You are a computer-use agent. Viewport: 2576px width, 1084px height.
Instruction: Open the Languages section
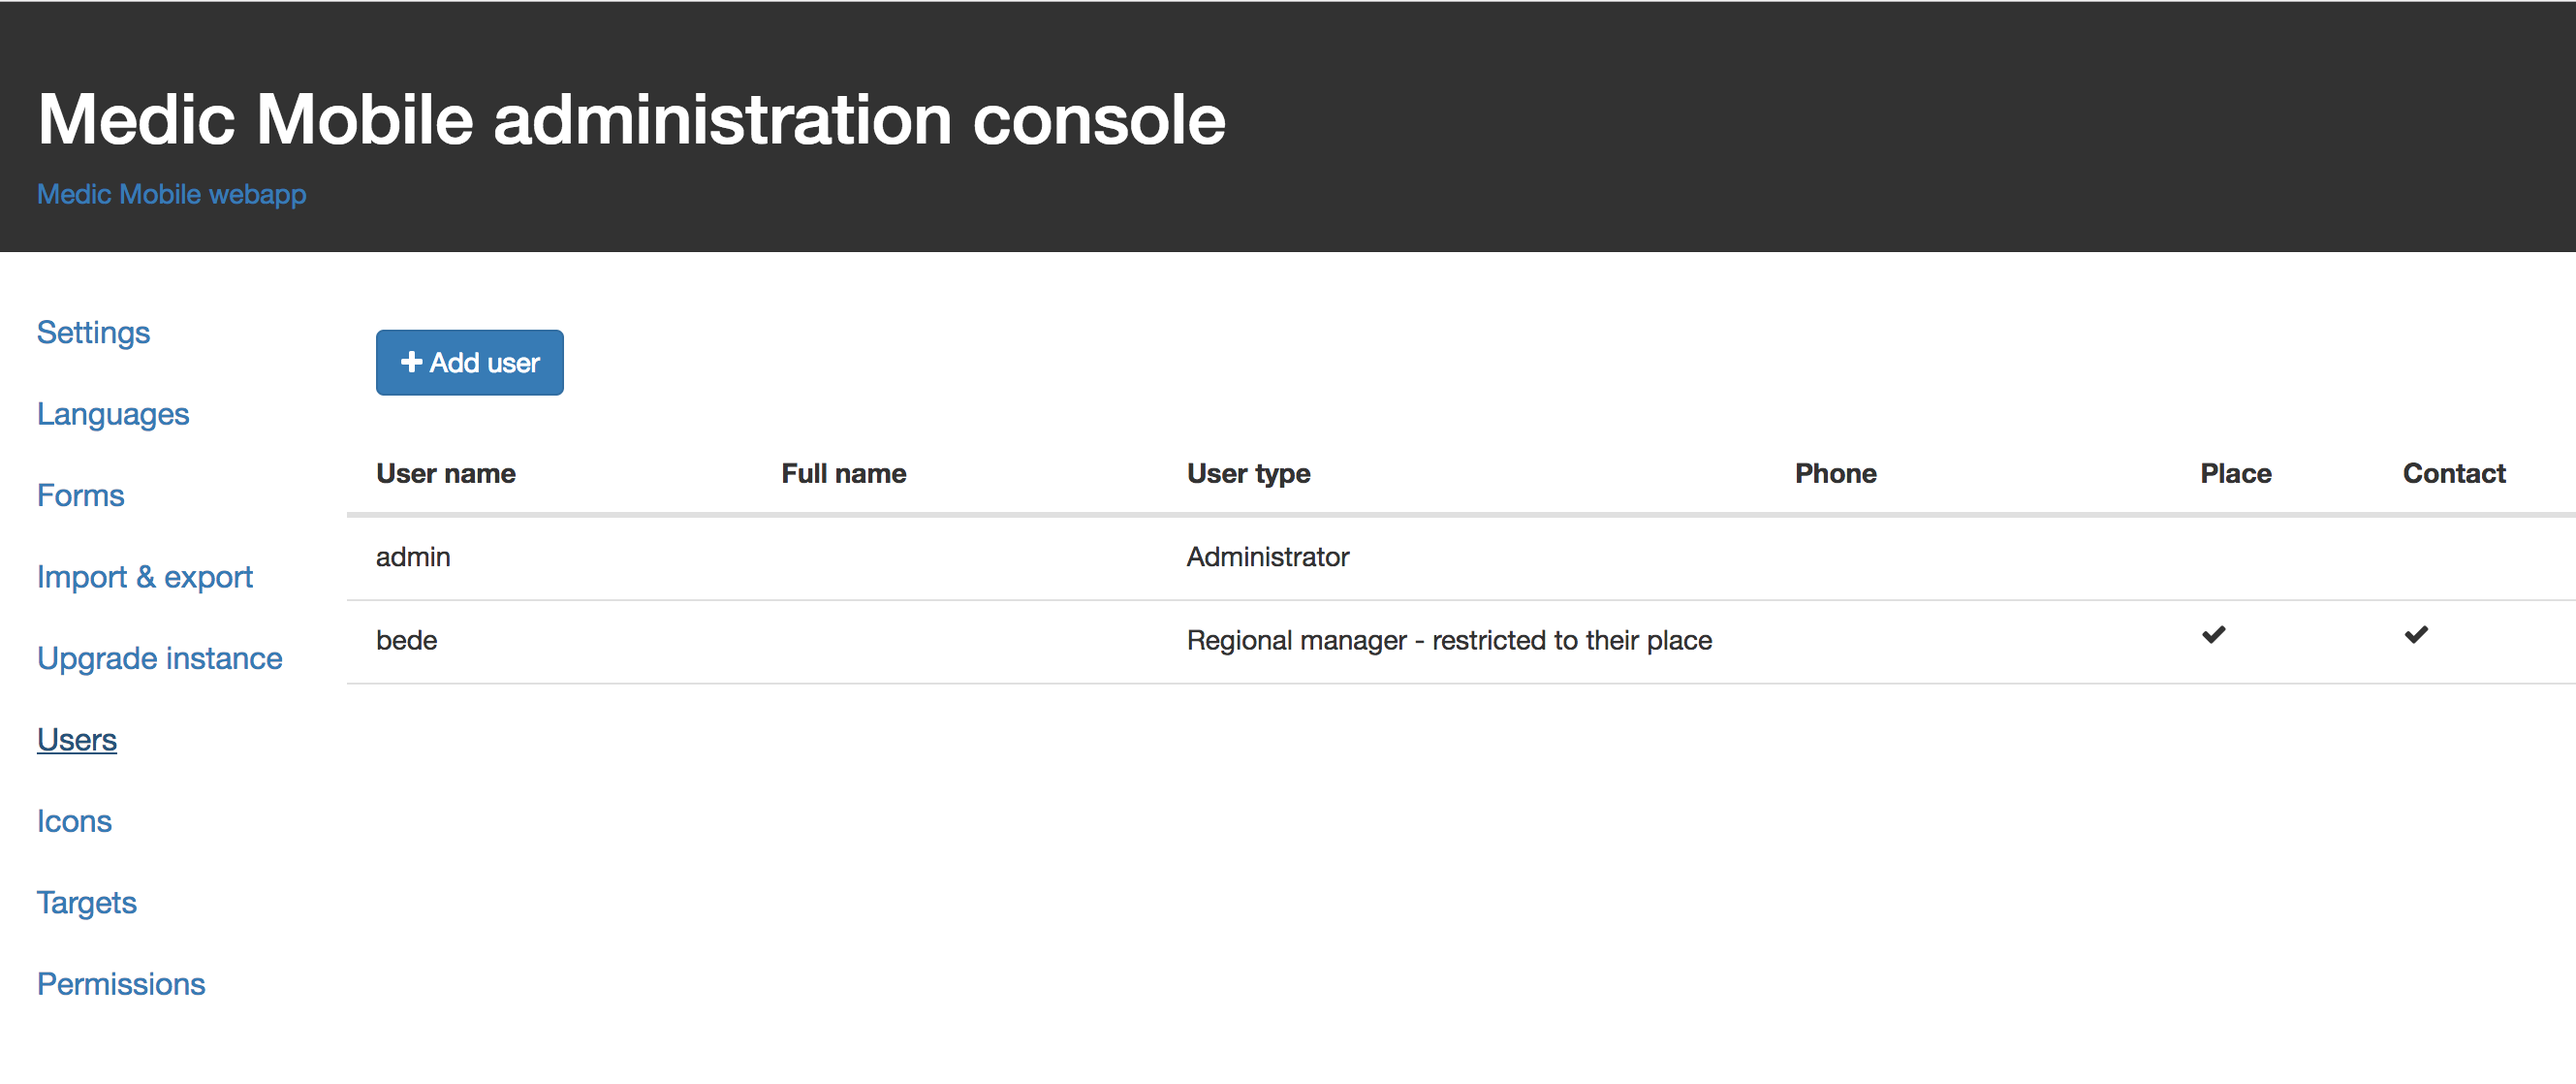pos(113,414)
